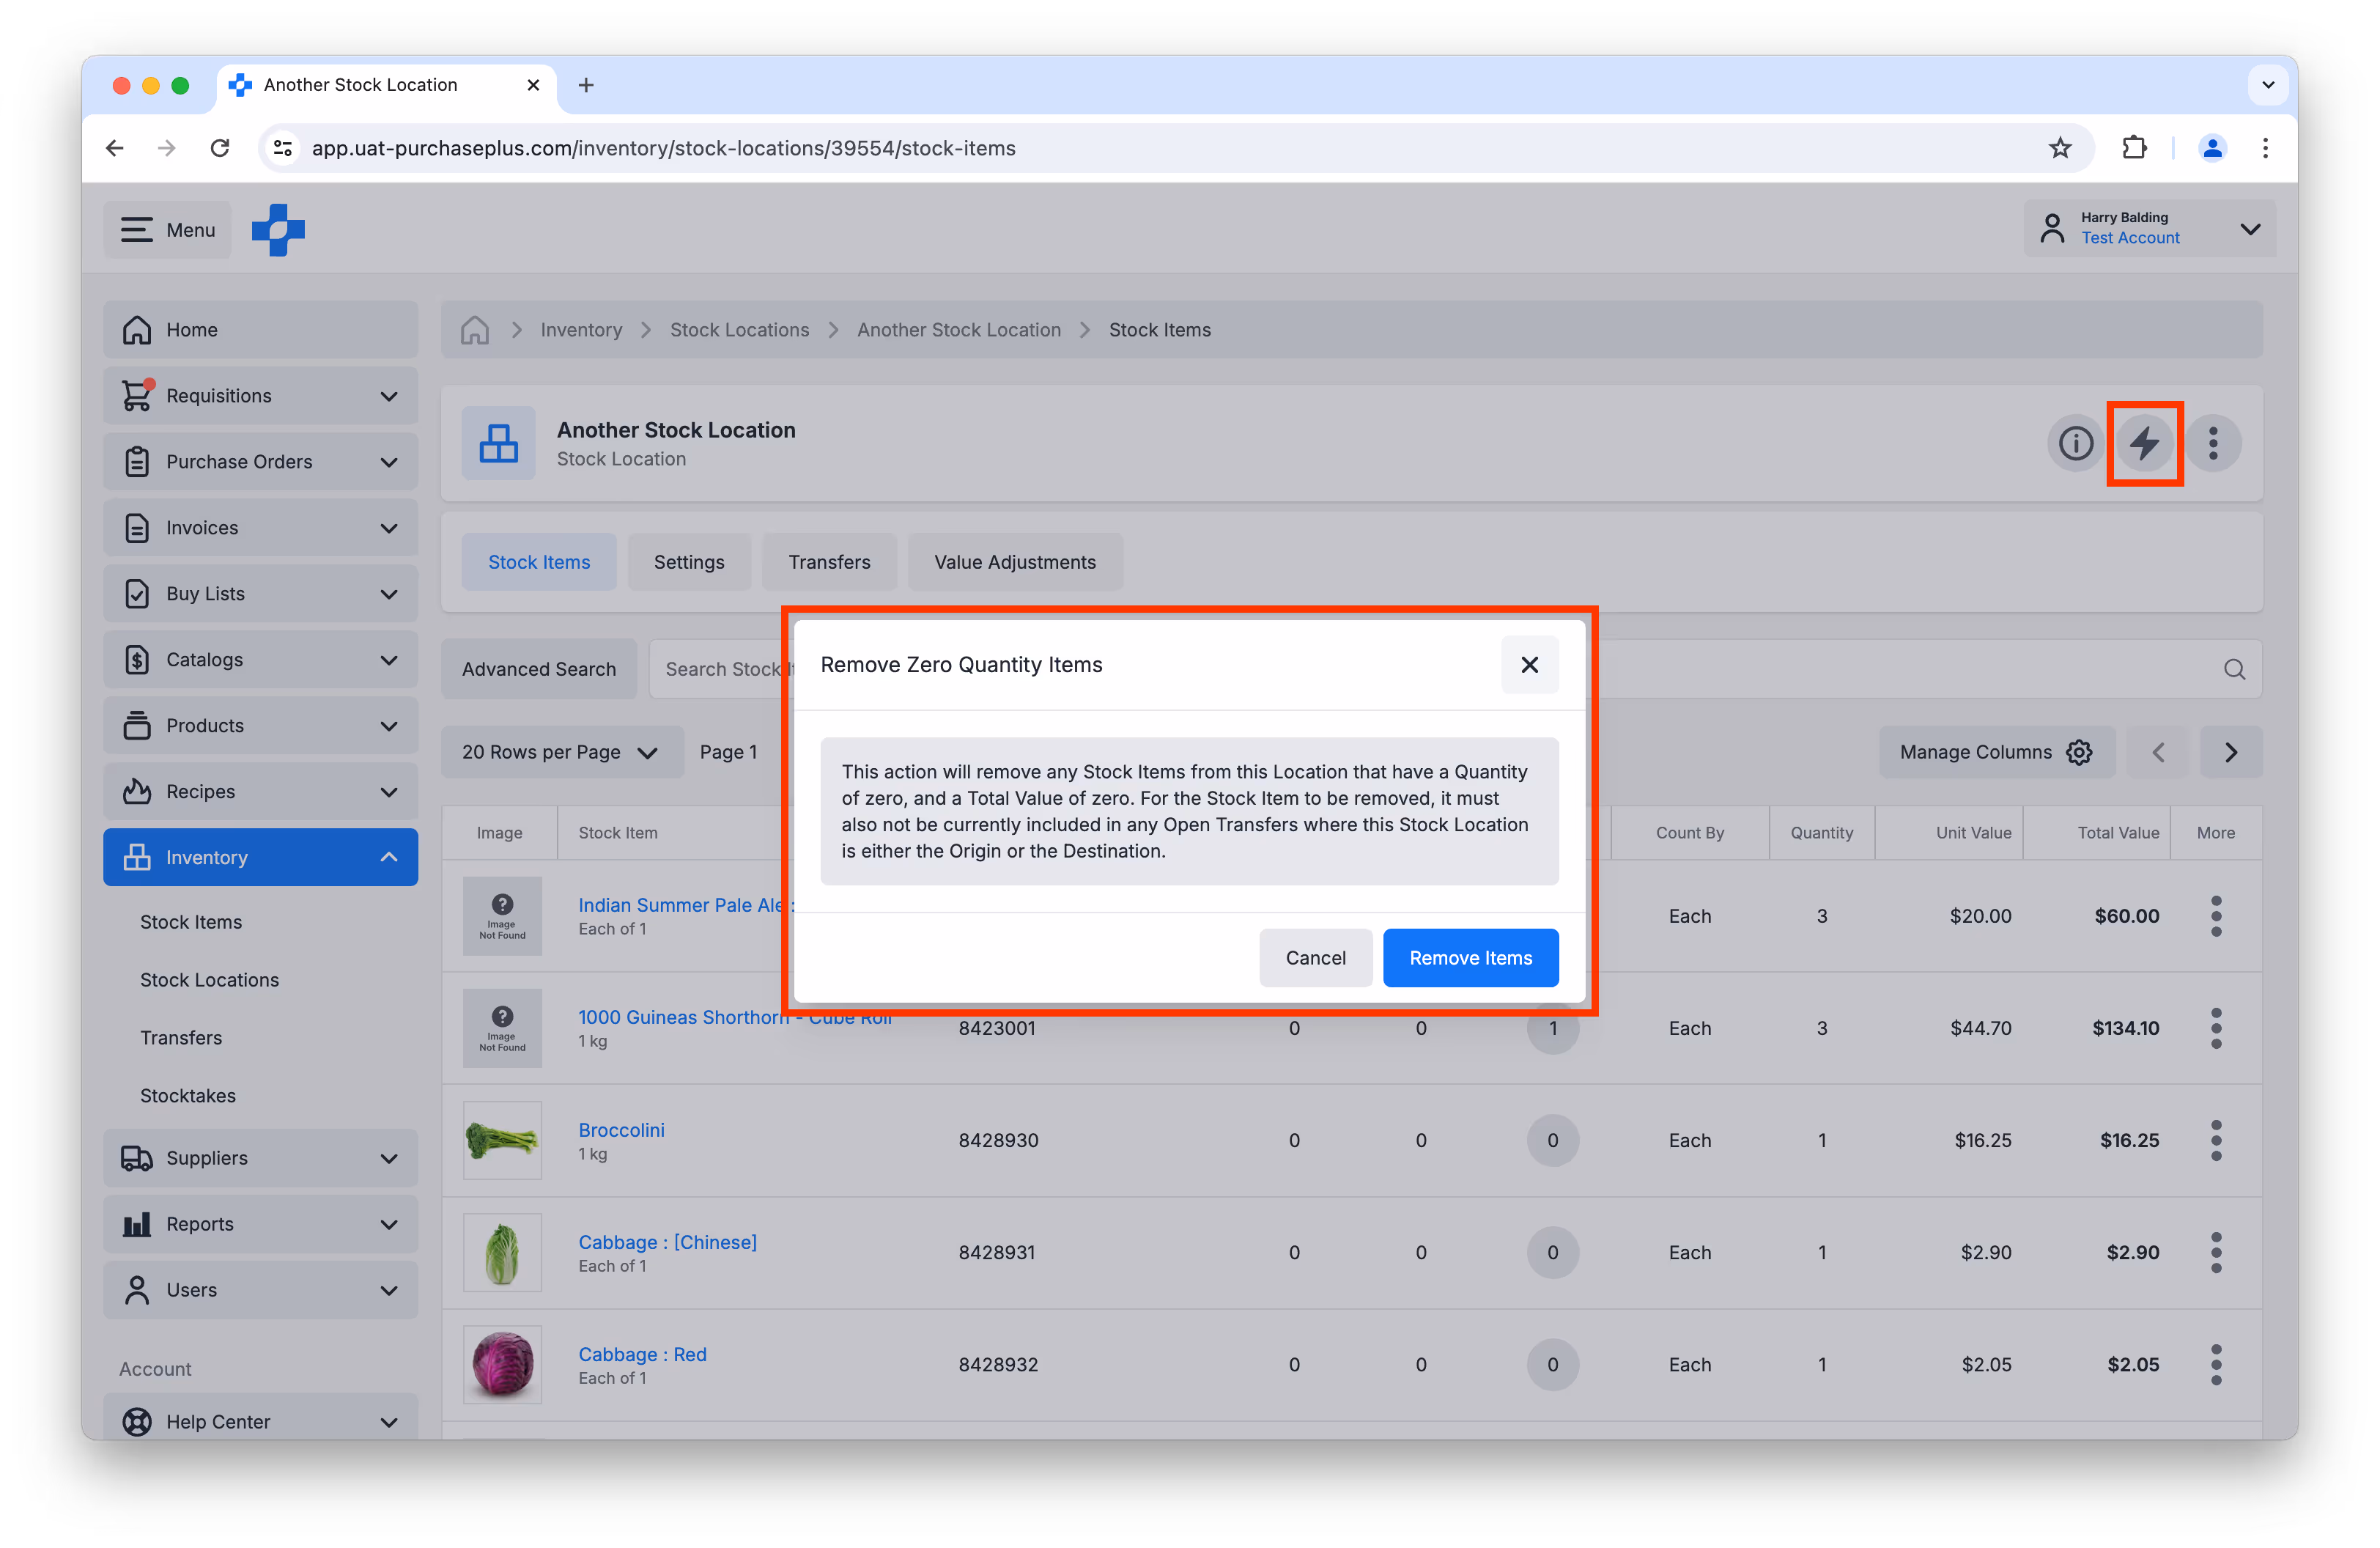Open 20 Rows per Page dropdown

[x=561, y=752]
